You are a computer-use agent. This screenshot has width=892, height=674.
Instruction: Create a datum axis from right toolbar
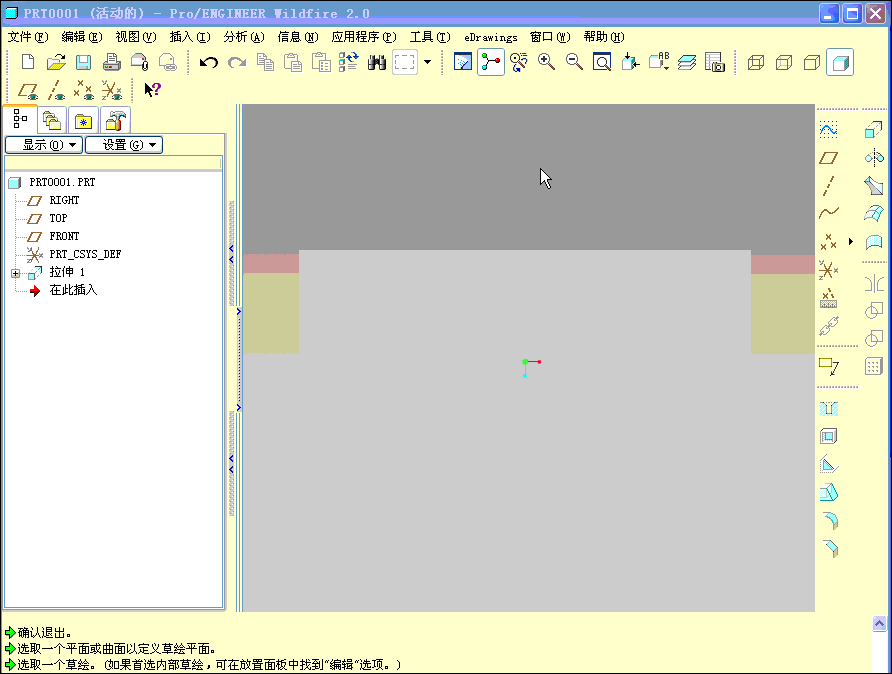[x=829, y=186]
